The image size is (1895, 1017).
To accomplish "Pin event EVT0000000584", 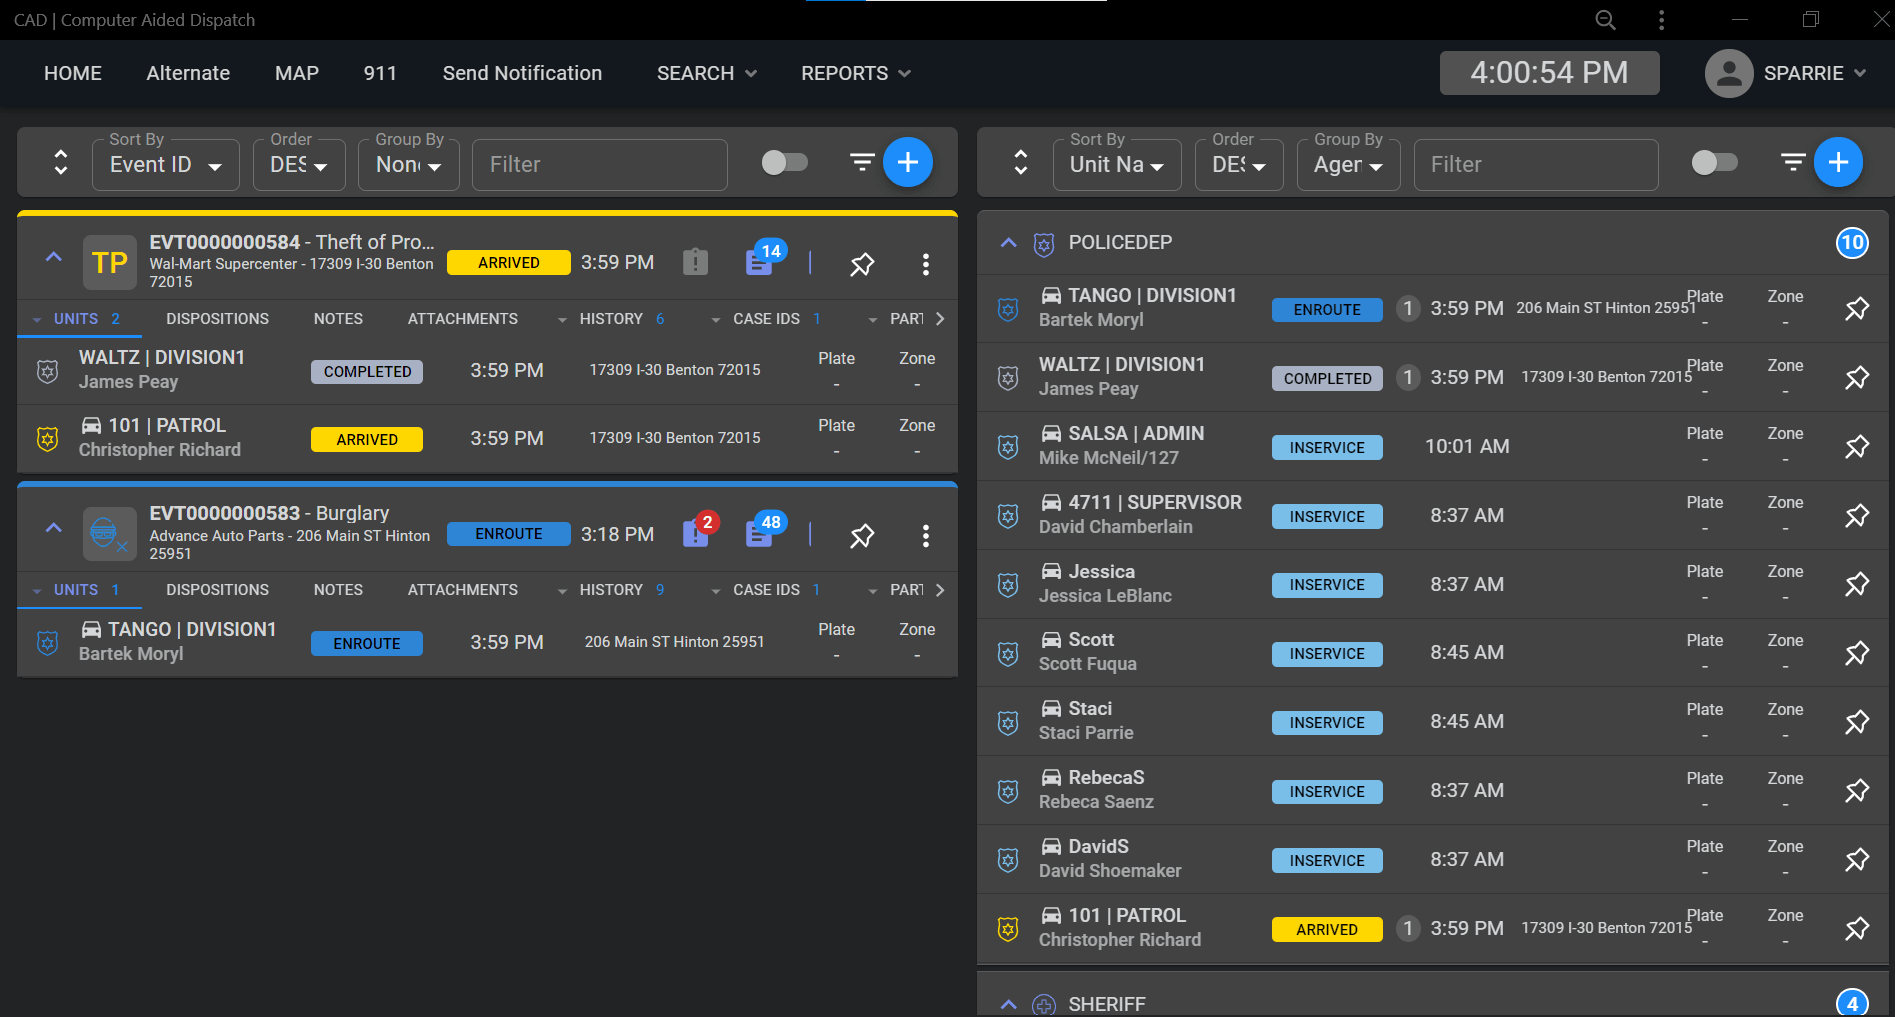I will pos(861,264).
